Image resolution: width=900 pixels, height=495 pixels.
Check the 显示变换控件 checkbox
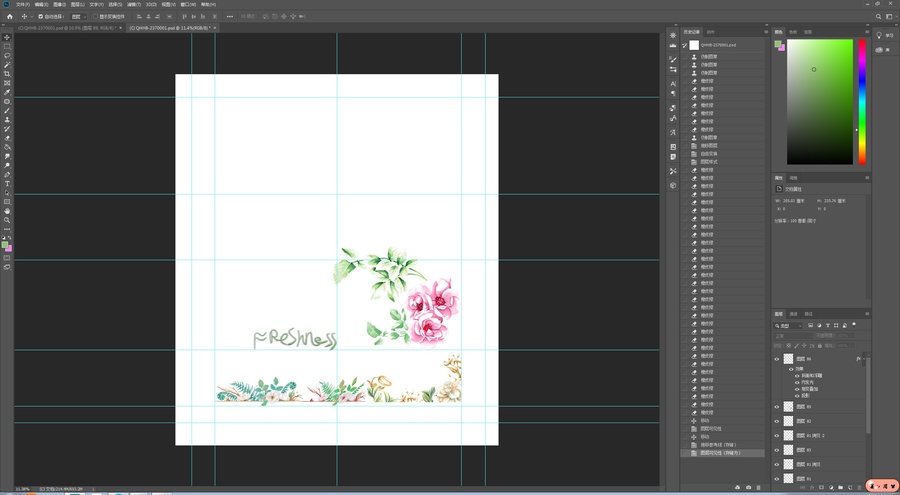(95, 17)
